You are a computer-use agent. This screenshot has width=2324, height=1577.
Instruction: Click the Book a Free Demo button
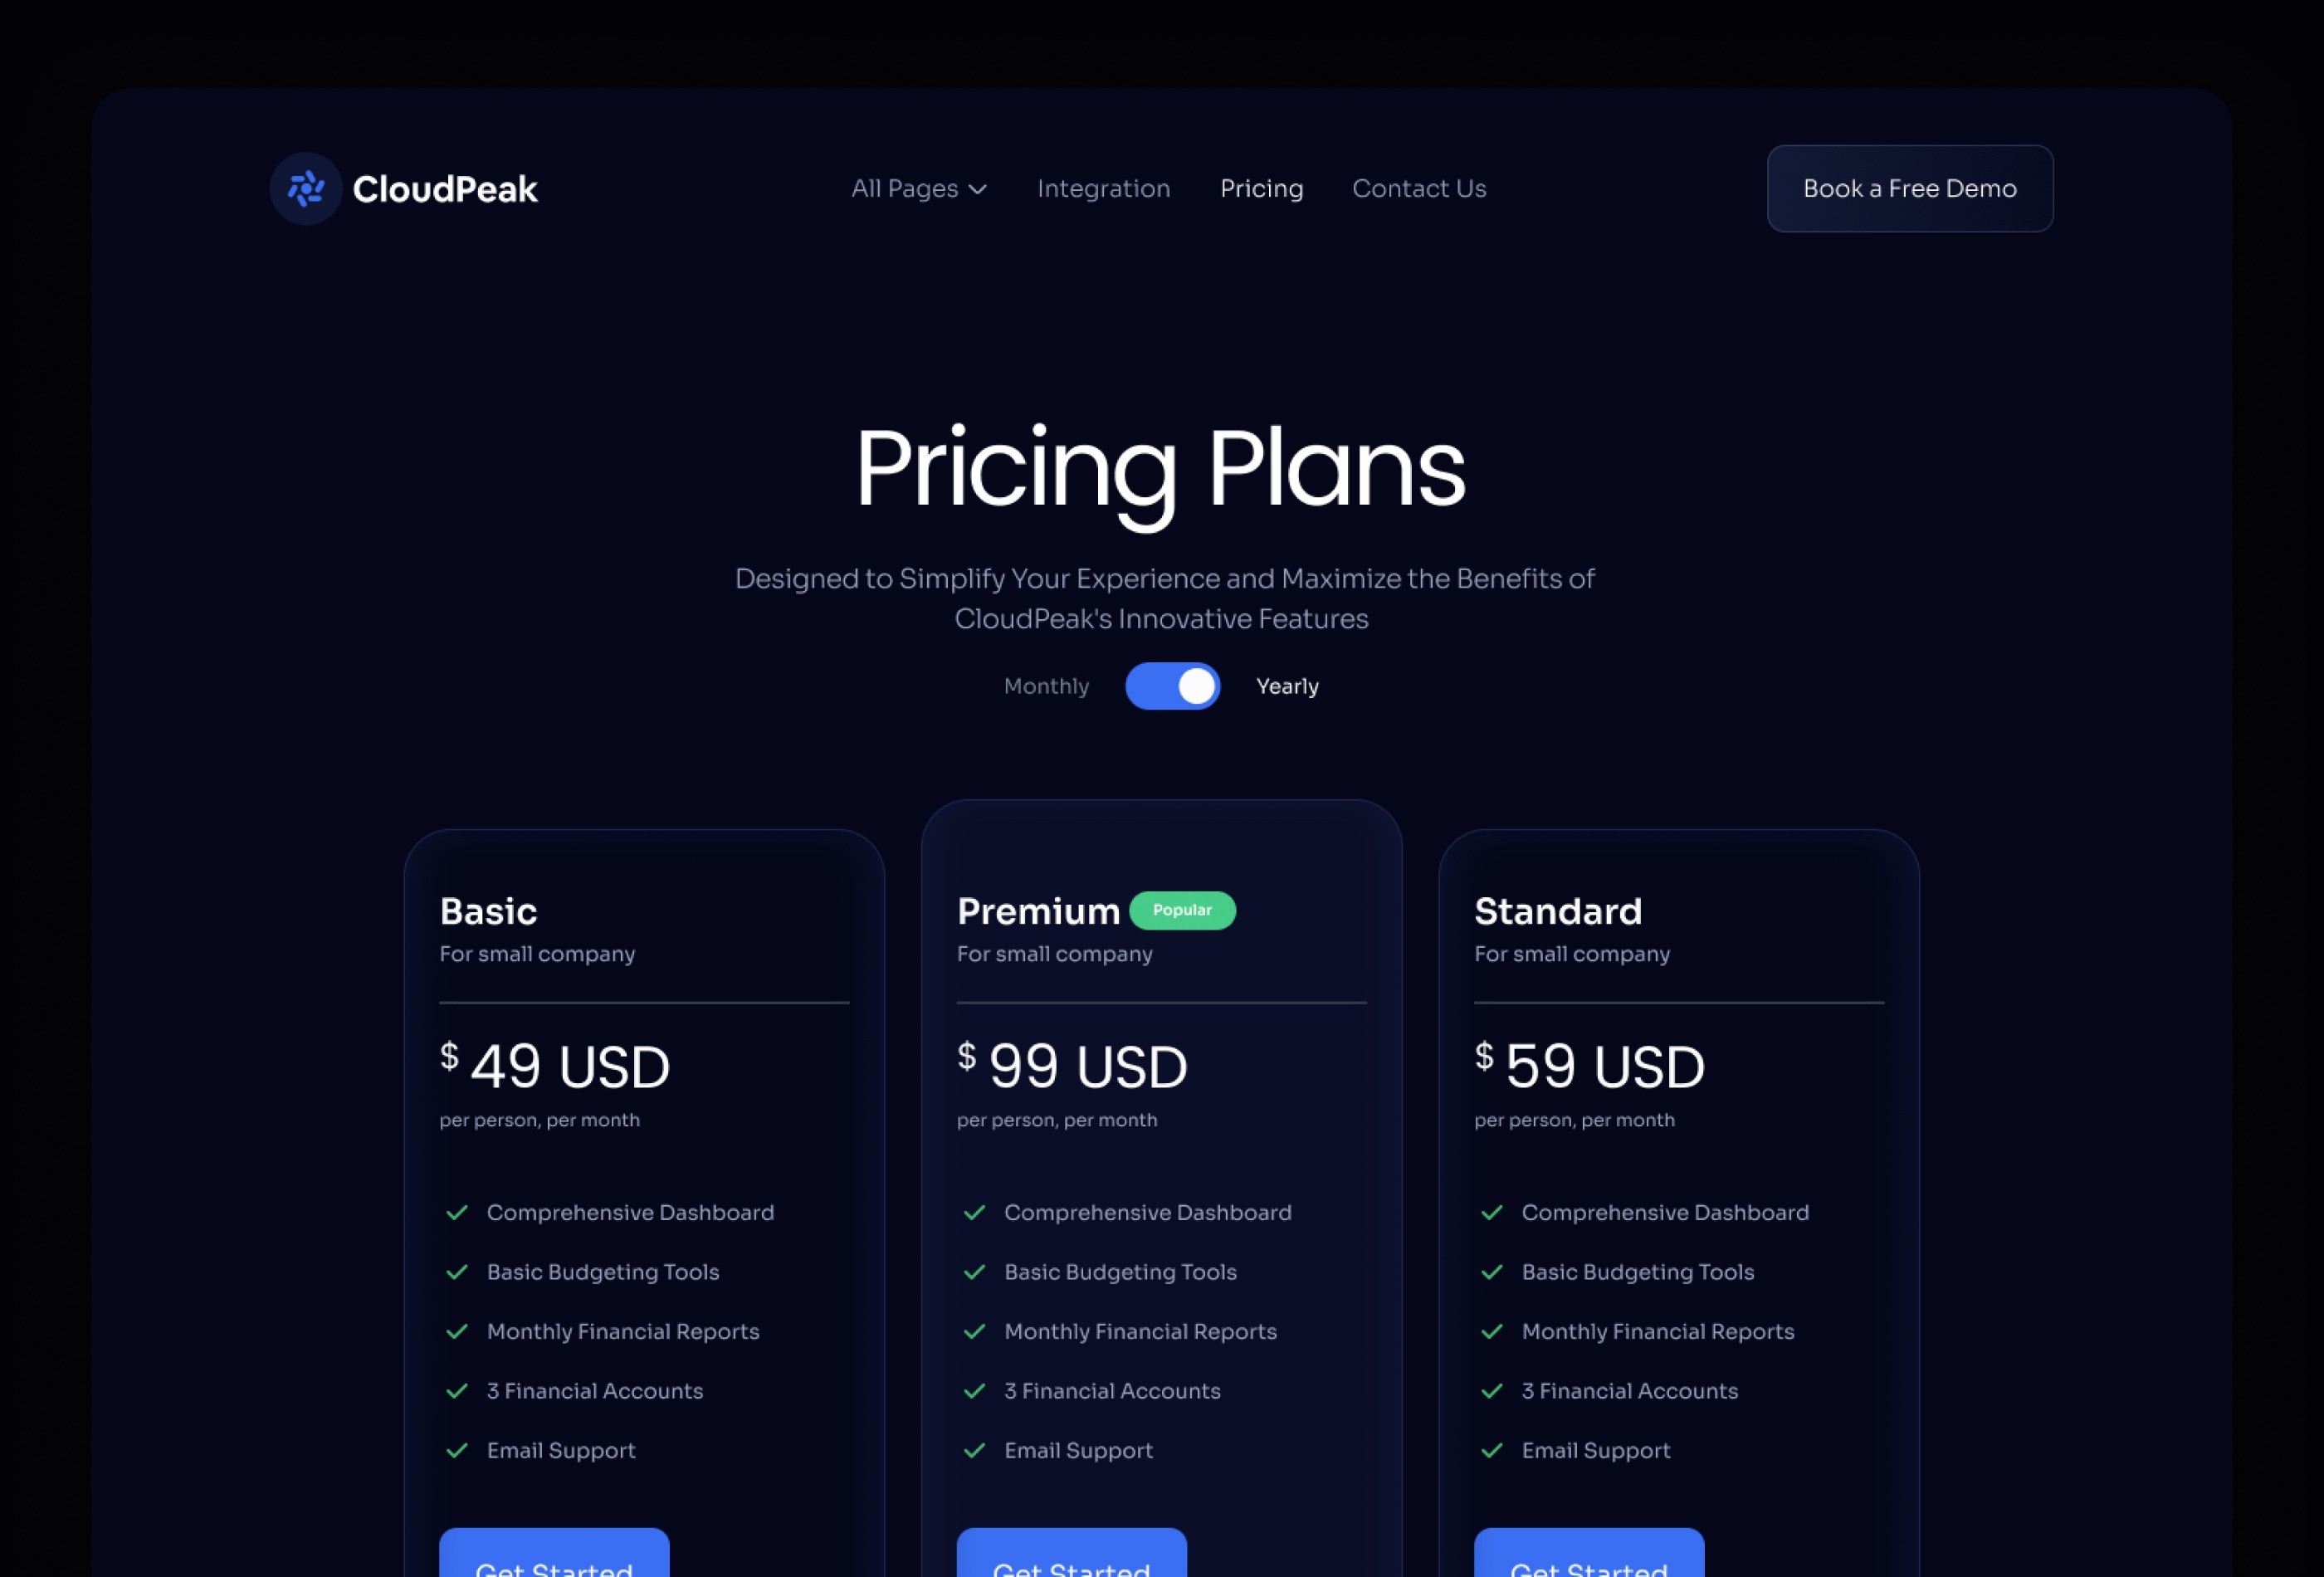[x=1909, y=187]
